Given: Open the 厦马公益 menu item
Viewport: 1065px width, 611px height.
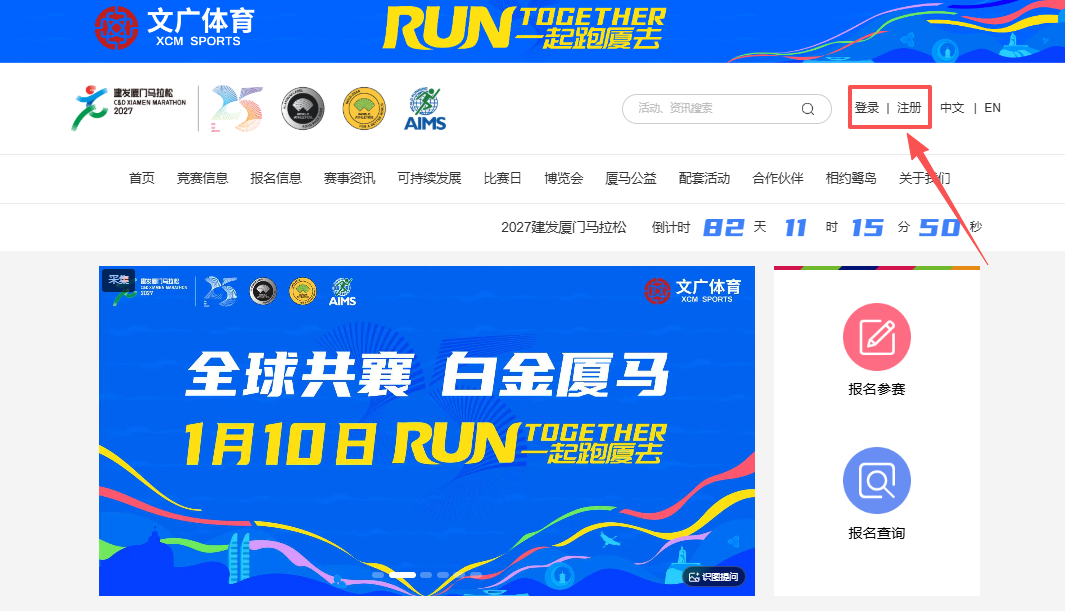Looking at the screenshot, I should coord(631,178).
